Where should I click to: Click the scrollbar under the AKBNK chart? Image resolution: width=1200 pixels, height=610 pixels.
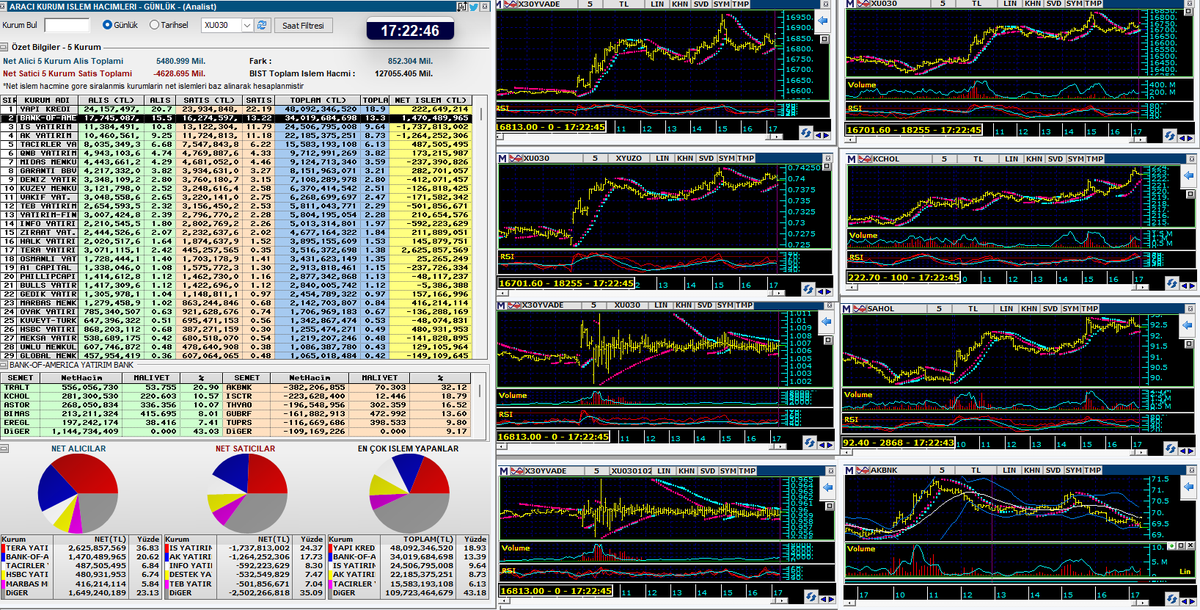tap(996, 603)
